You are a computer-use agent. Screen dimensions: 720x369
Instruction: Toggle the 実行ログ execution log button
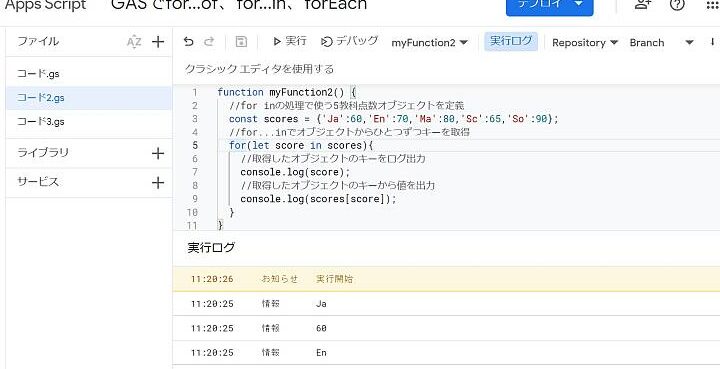point(511,41)
